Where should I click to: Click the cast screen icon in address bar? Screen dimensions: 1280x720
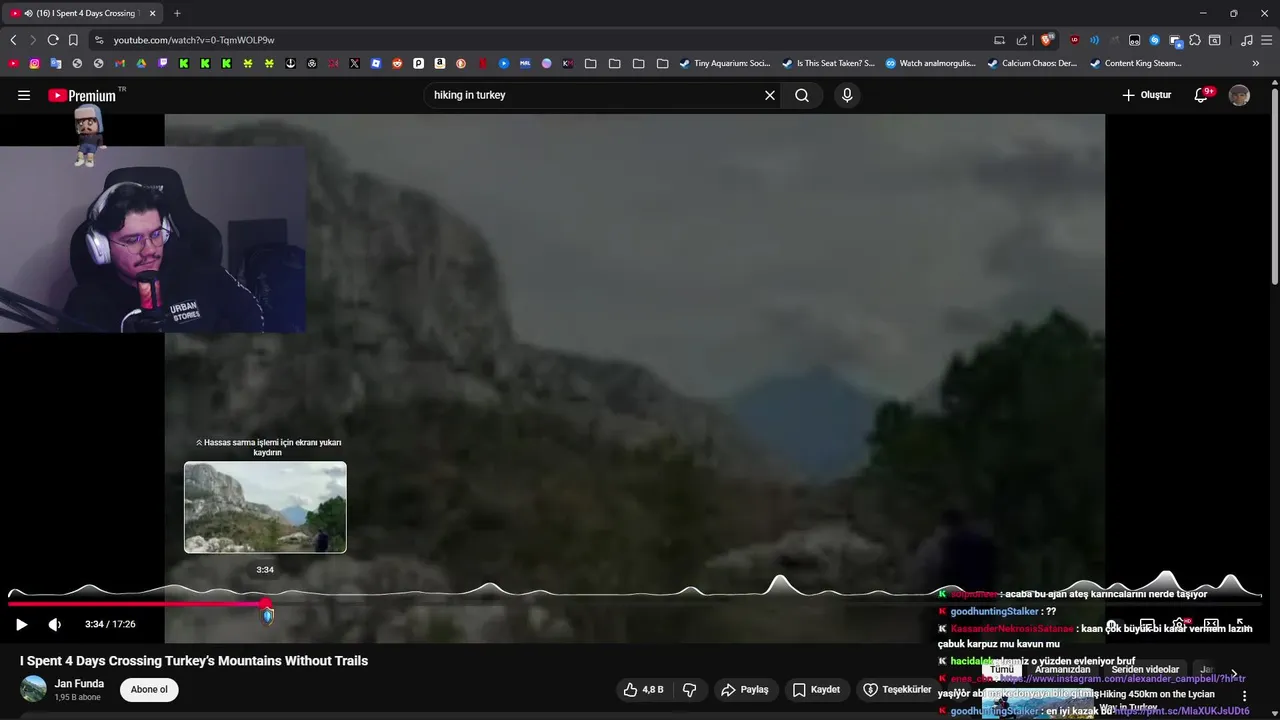coord(999,40)
